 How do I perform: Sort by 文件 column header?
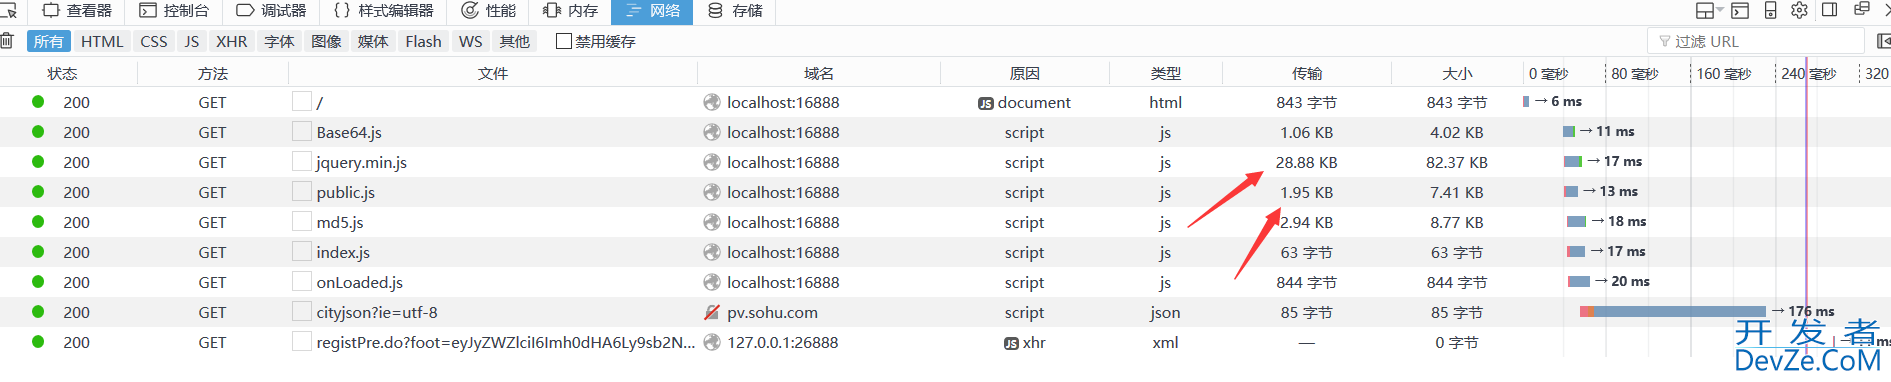(493, 73)
